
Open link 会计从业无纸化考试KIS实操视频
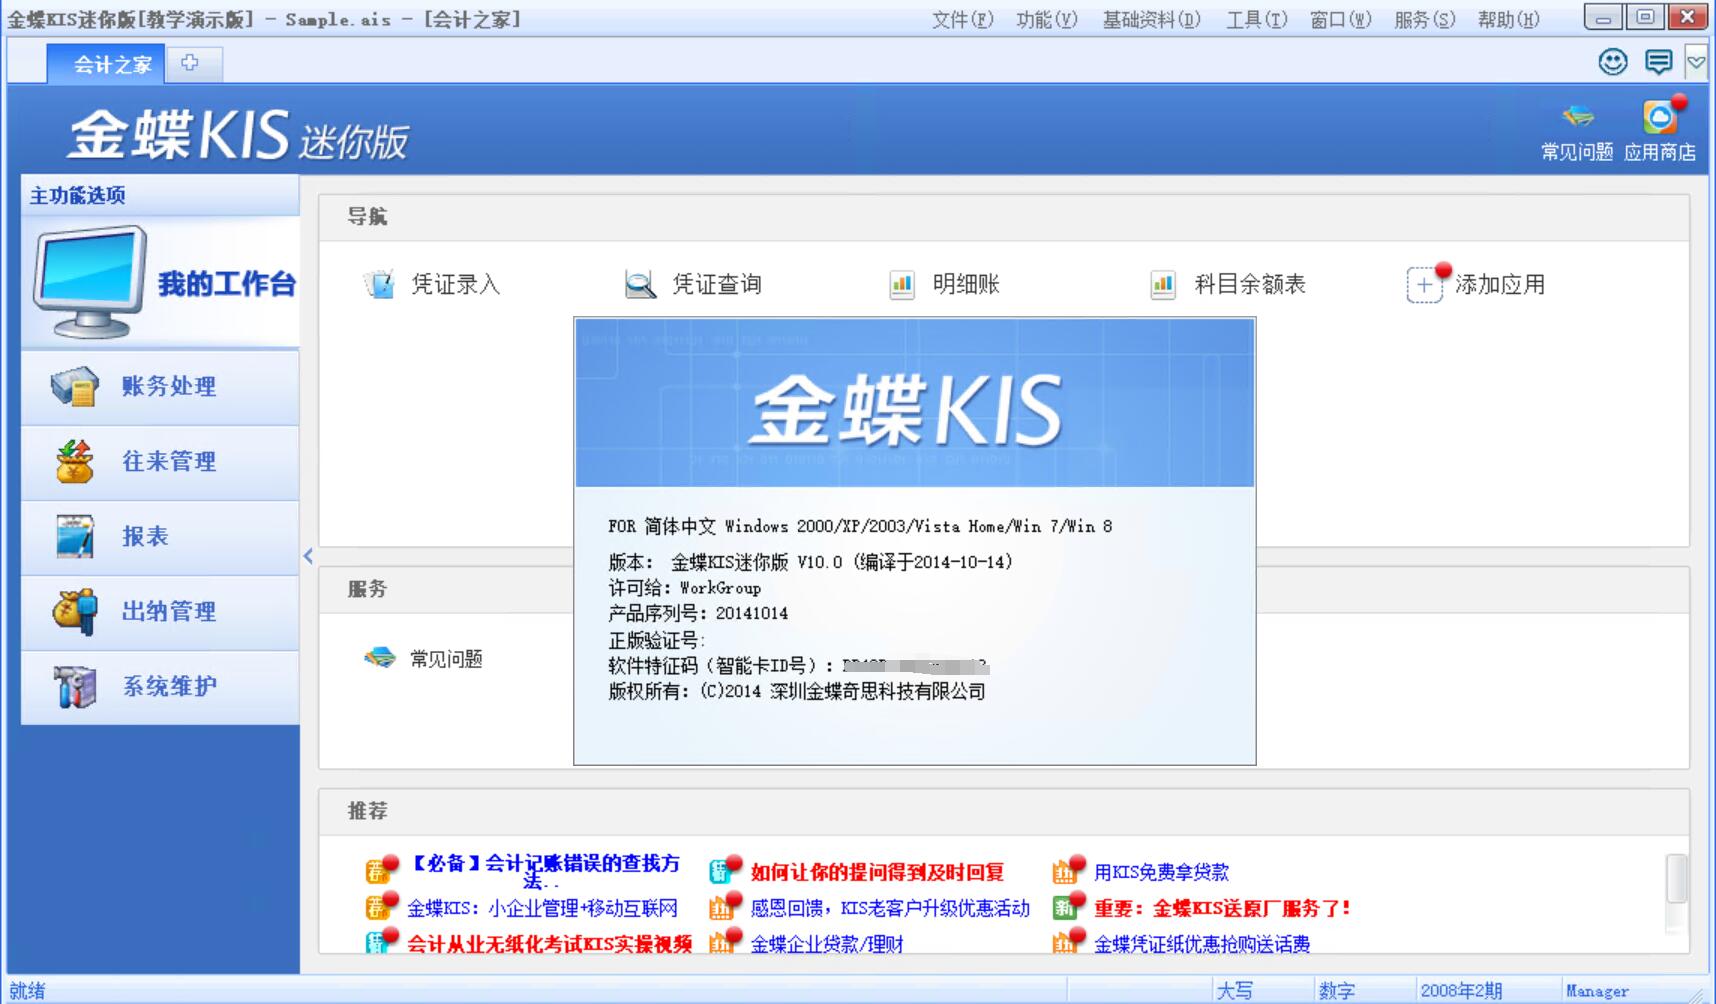click(549, 943)
